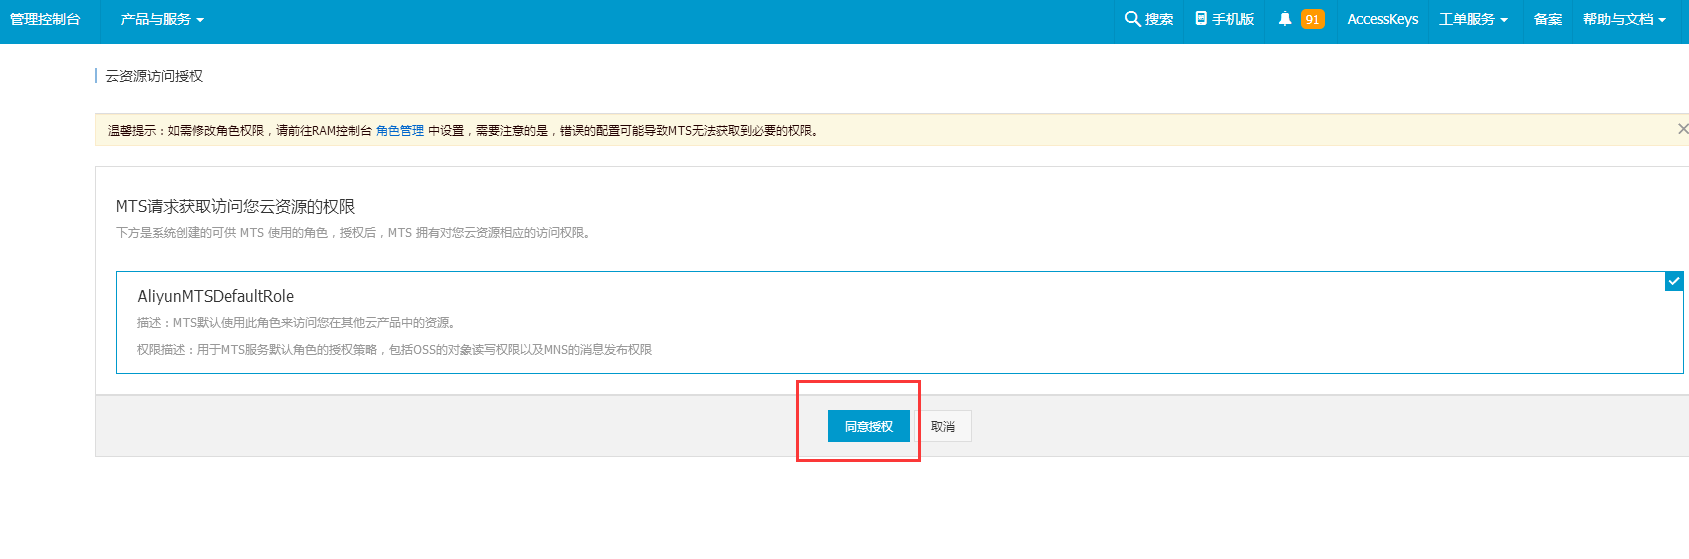
Task: Open the 帮助与文档 dropdown
Action: point(1624,20)
